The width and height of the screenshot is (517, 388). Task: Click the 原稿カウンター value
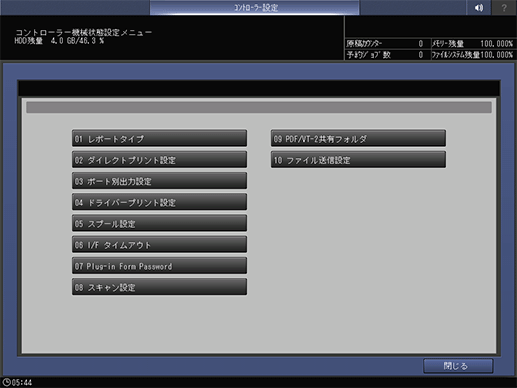click(421, 44)
